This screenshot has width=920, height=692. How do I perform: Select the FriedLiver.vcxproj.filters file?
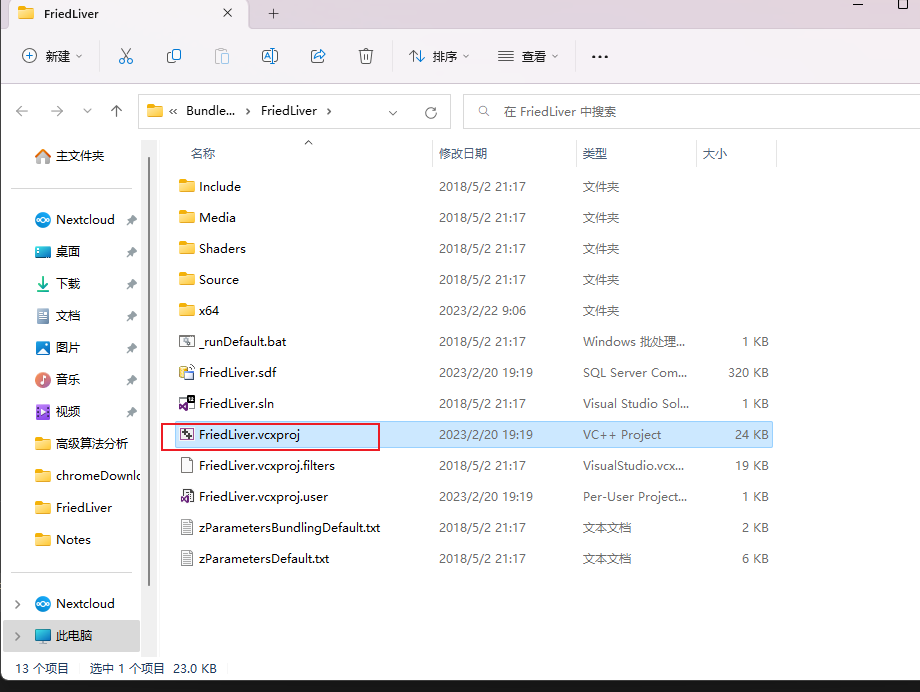click(474, 466)
